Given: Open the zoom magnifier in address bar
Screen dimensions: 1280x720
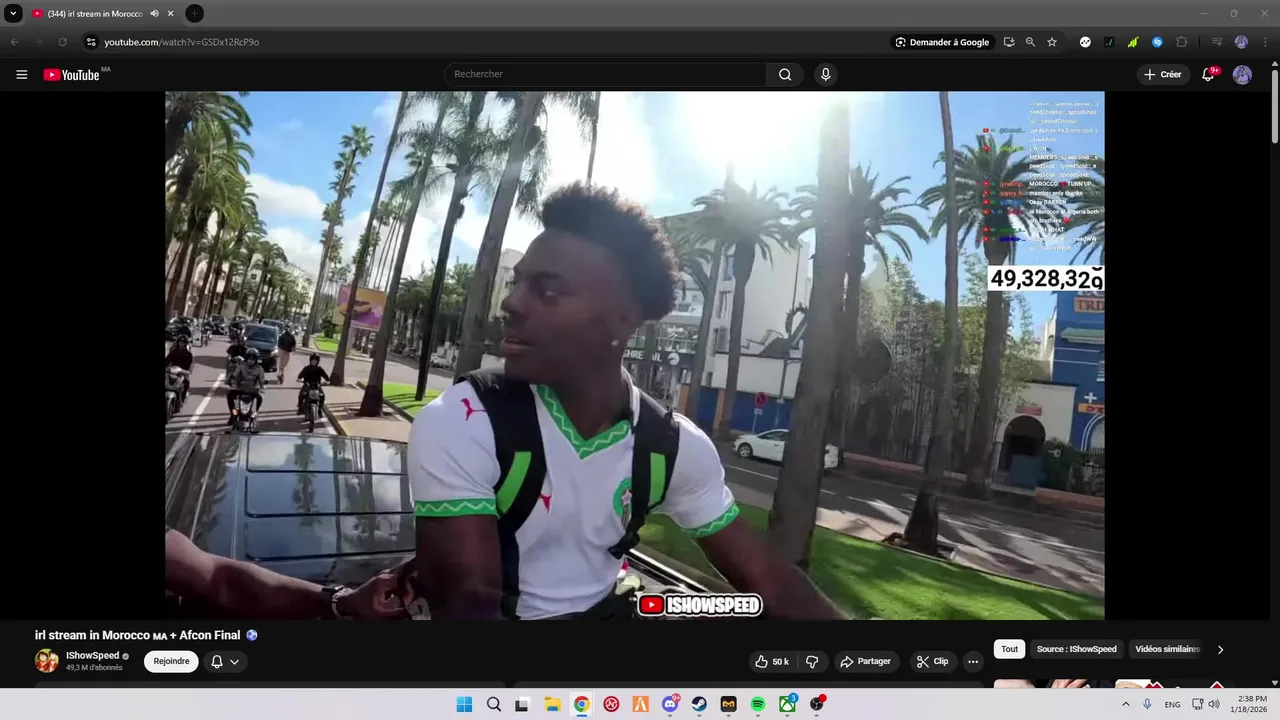Looking at the screenshot, I should coord(1030,42).
